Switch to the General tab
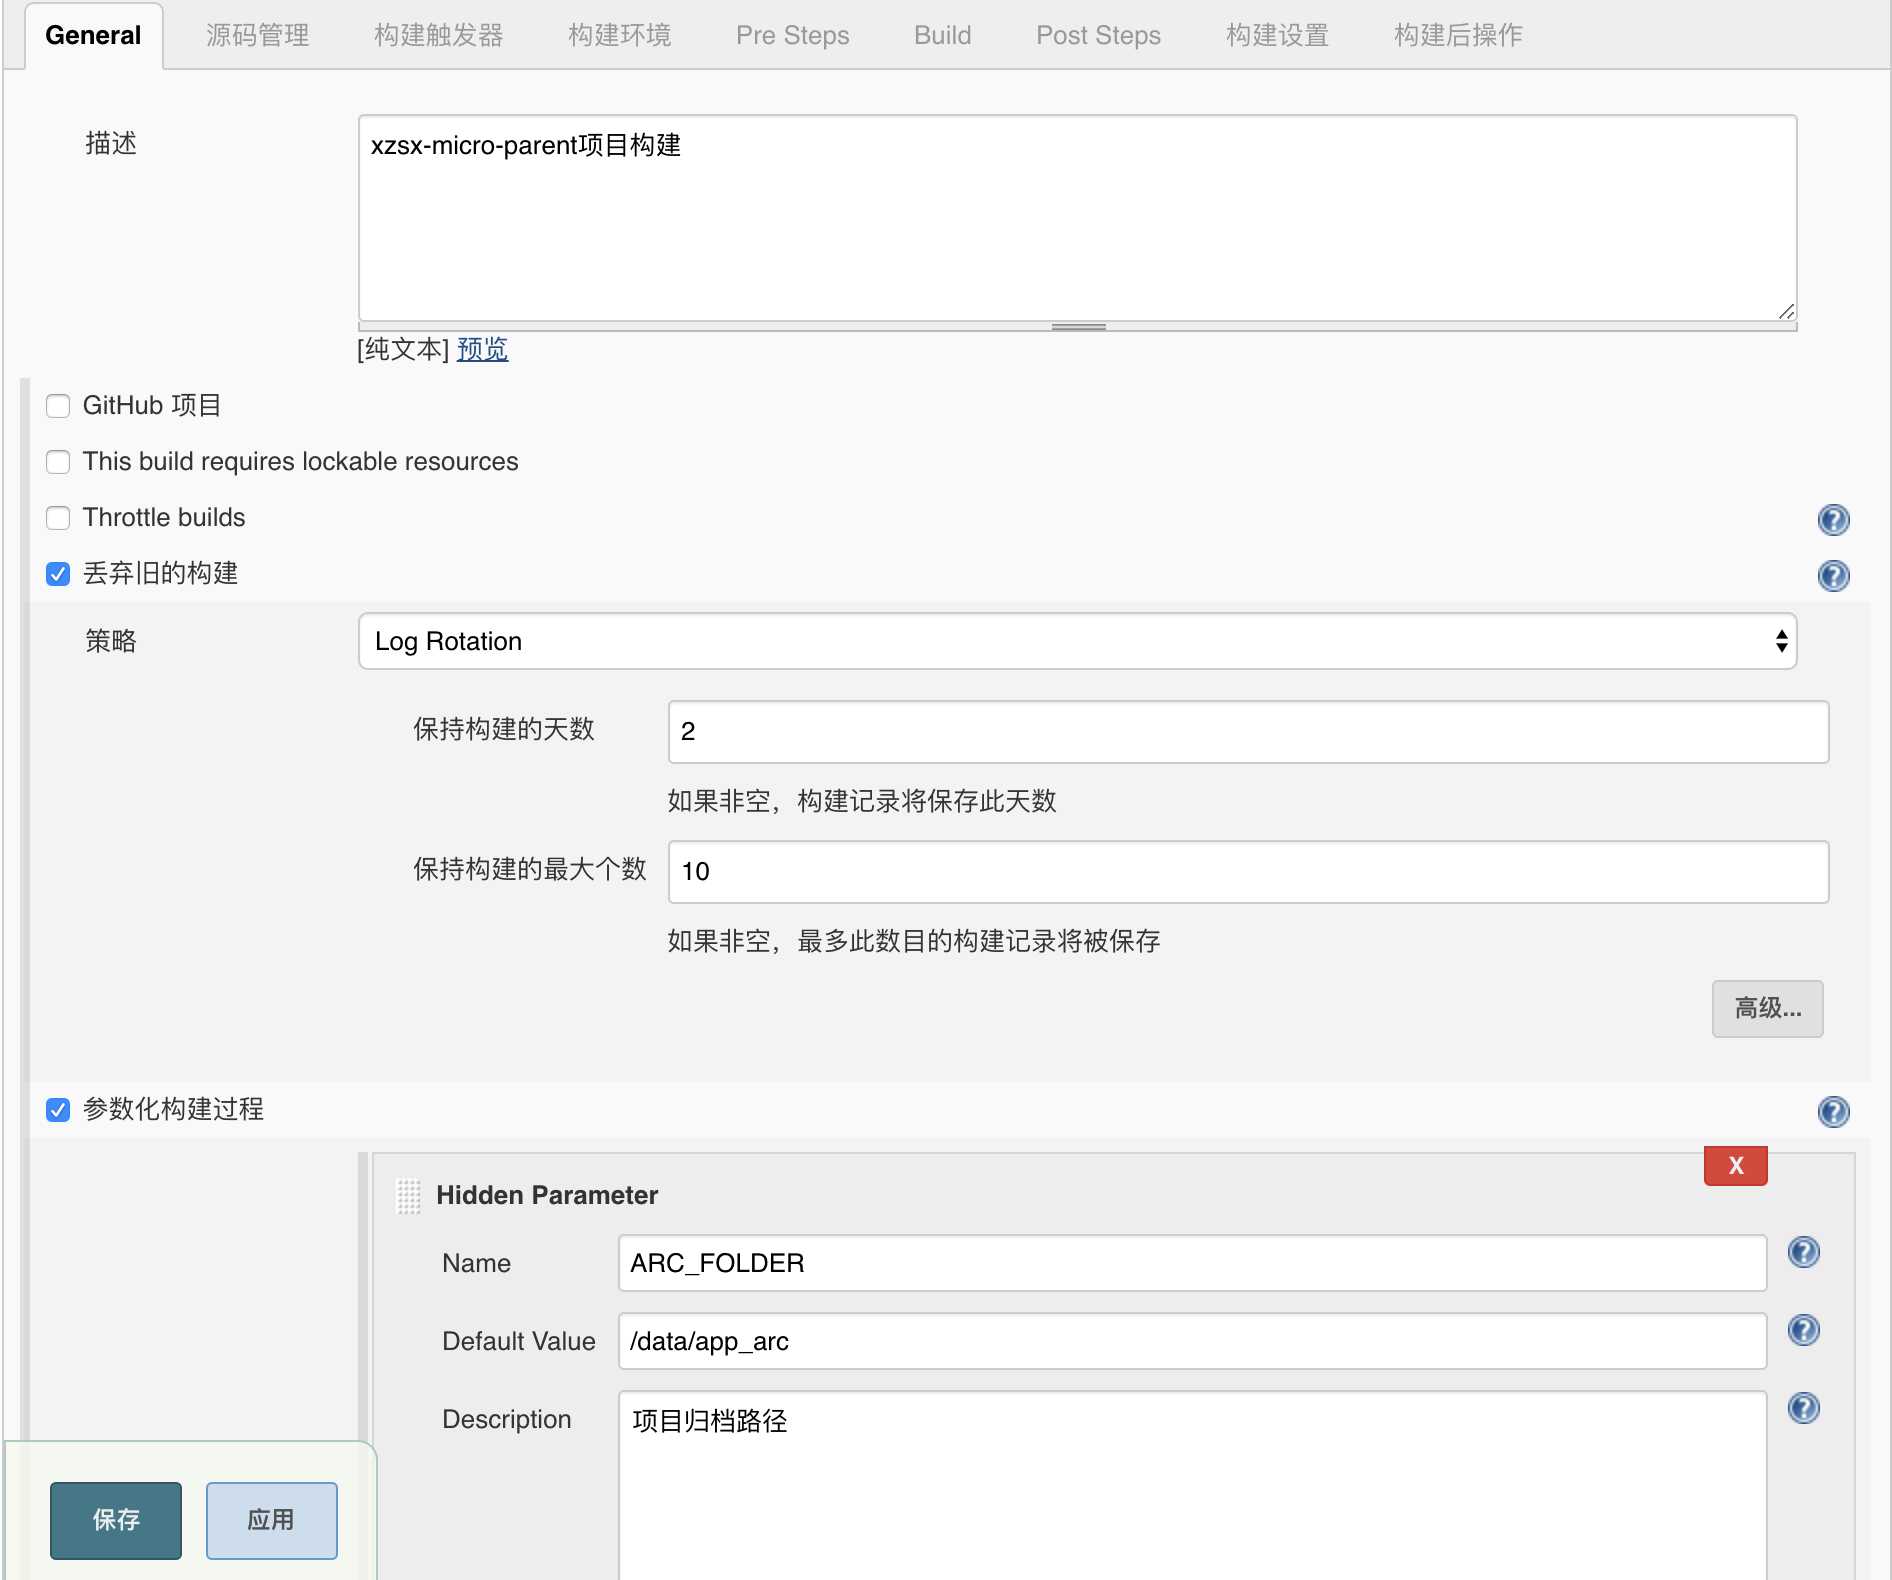This screenshot has height=1580, width=1892. 93,36
